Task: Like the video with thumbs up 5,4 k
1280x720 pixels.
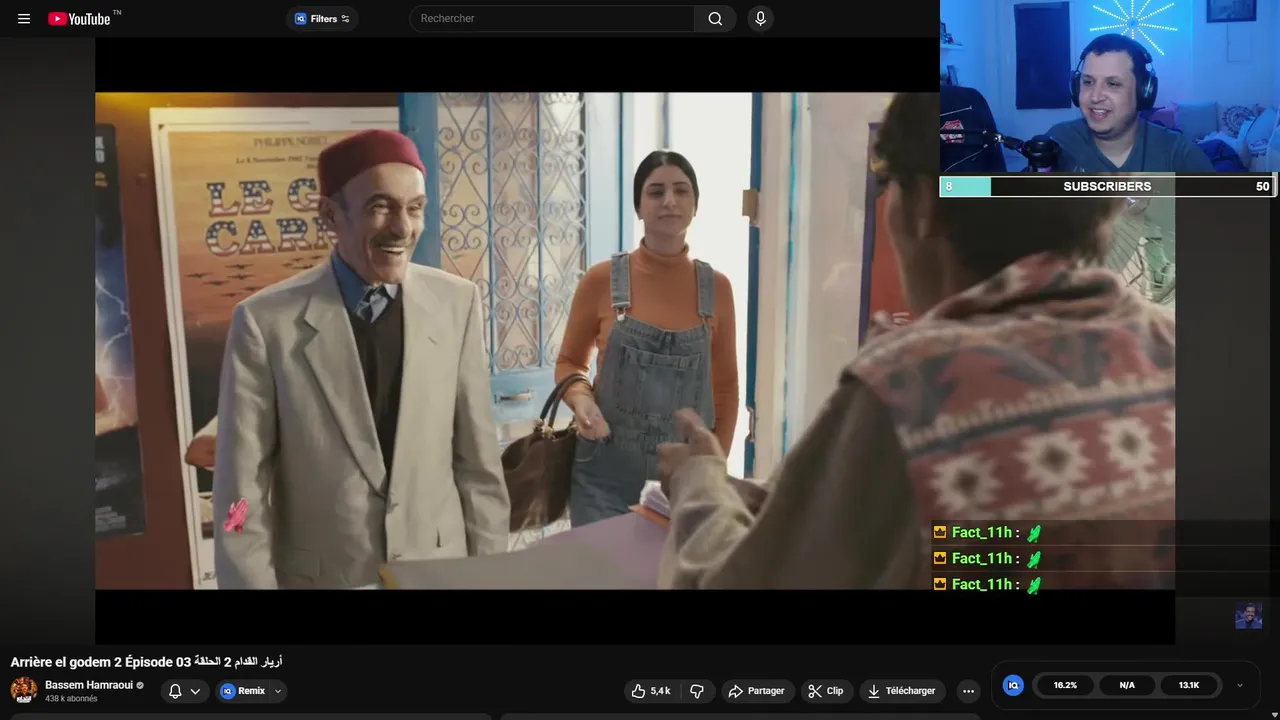Action: 652,691
